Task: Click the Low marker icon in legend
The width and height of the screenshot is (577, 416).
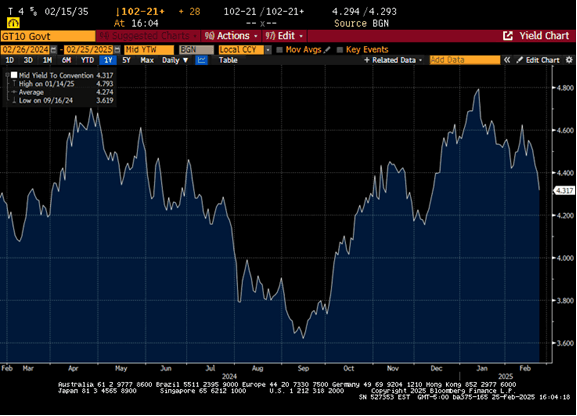Action: click(x=14, y=101)
